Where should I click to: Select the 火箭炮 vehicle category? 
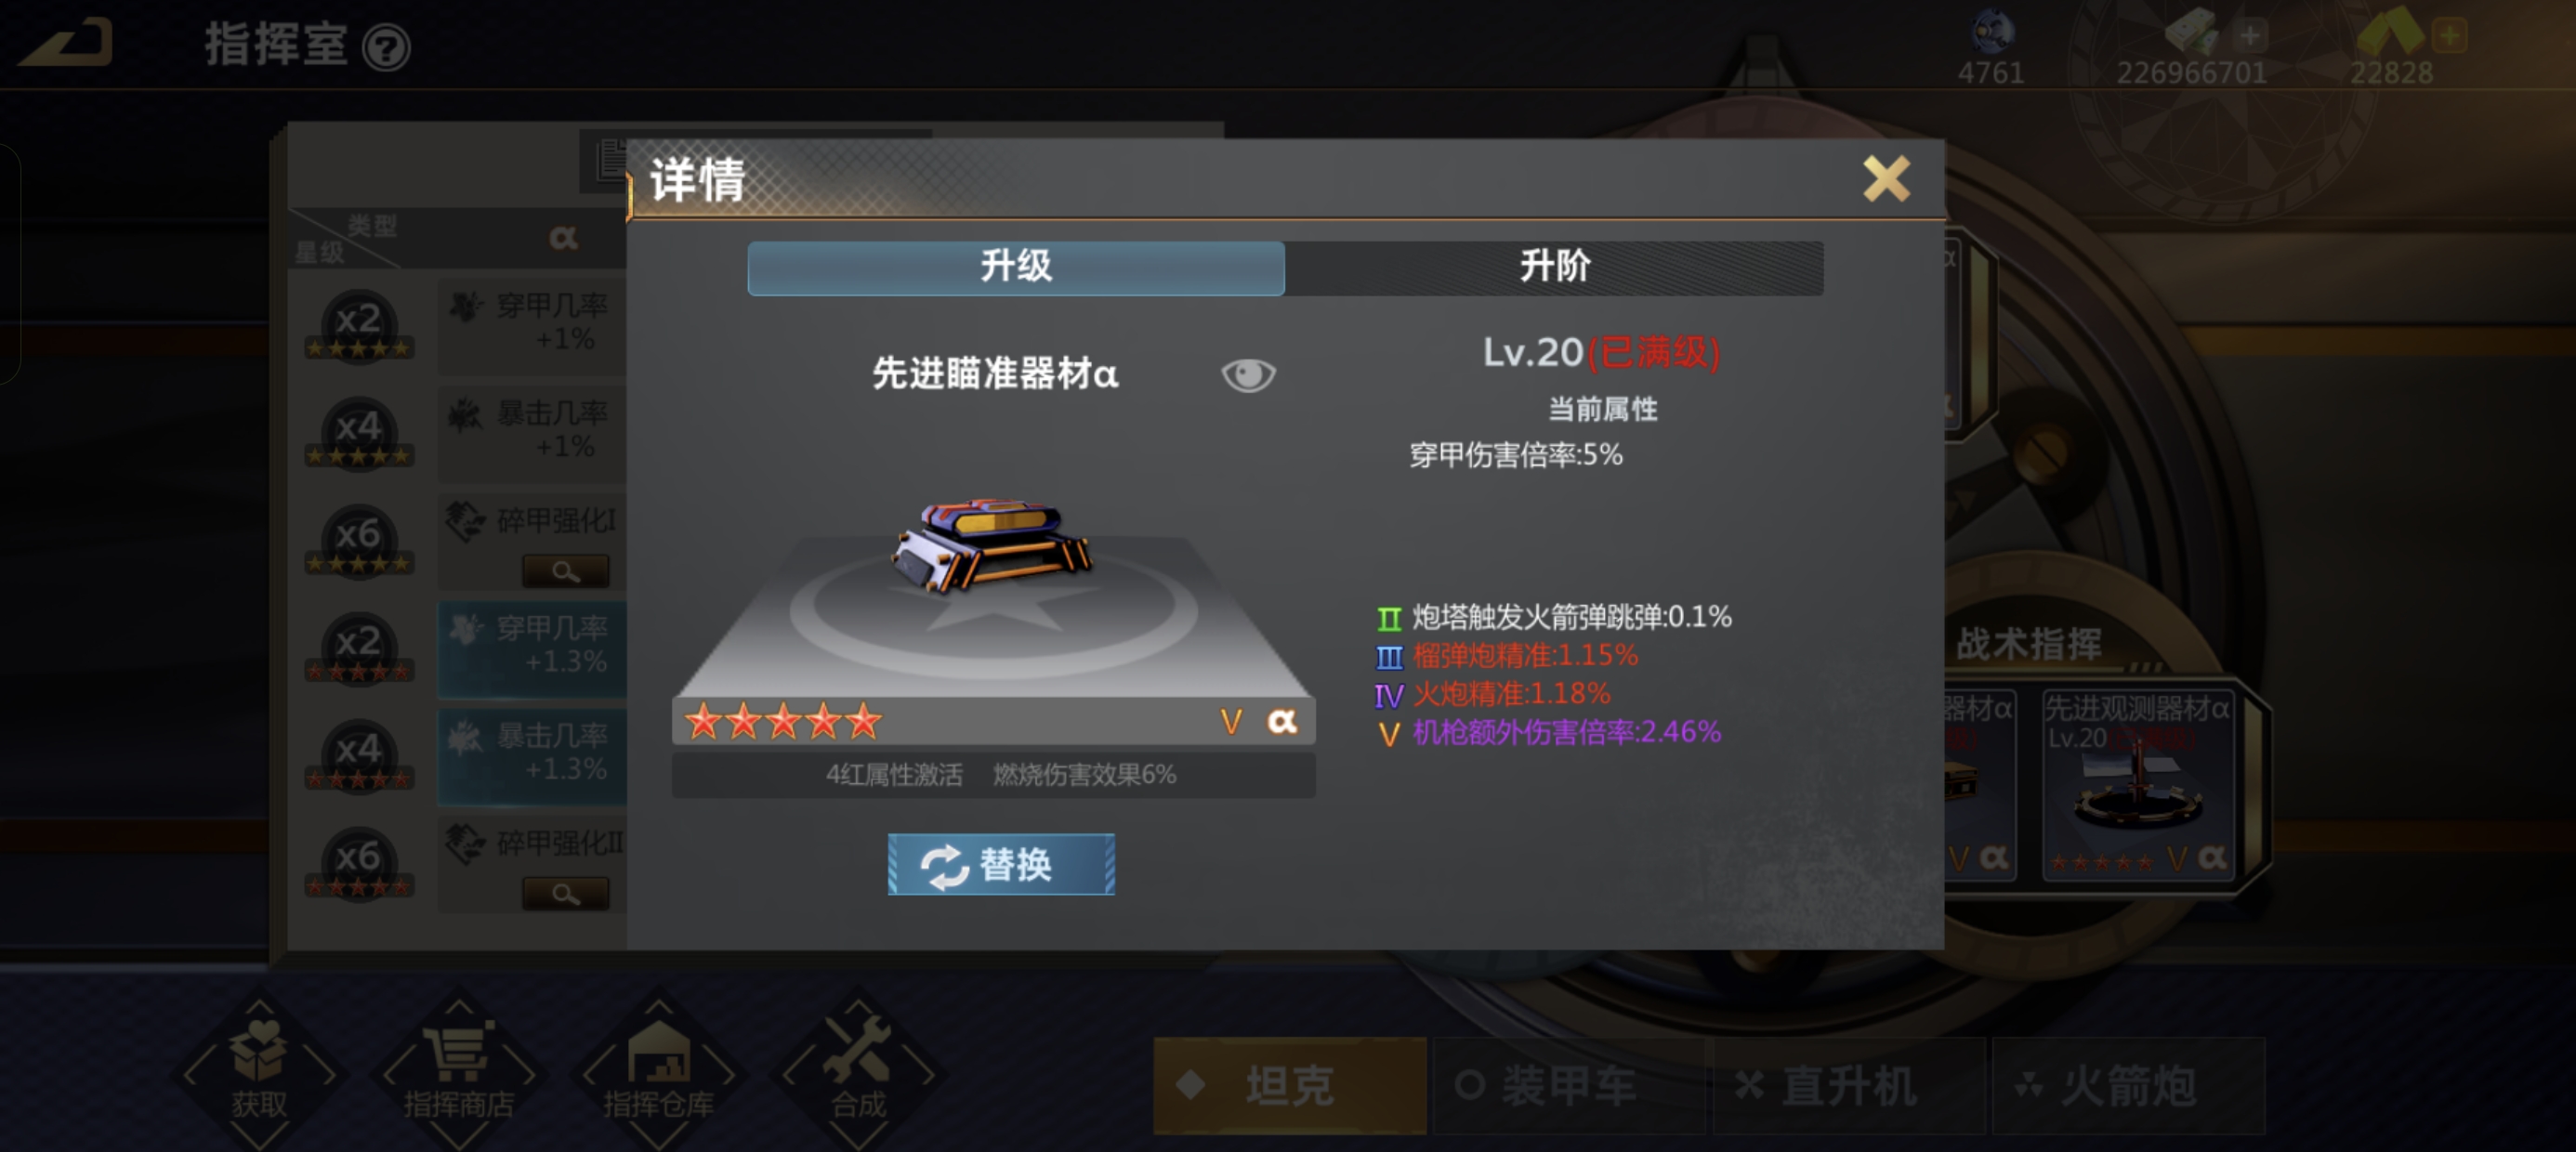click(x=2128, y=1086)
